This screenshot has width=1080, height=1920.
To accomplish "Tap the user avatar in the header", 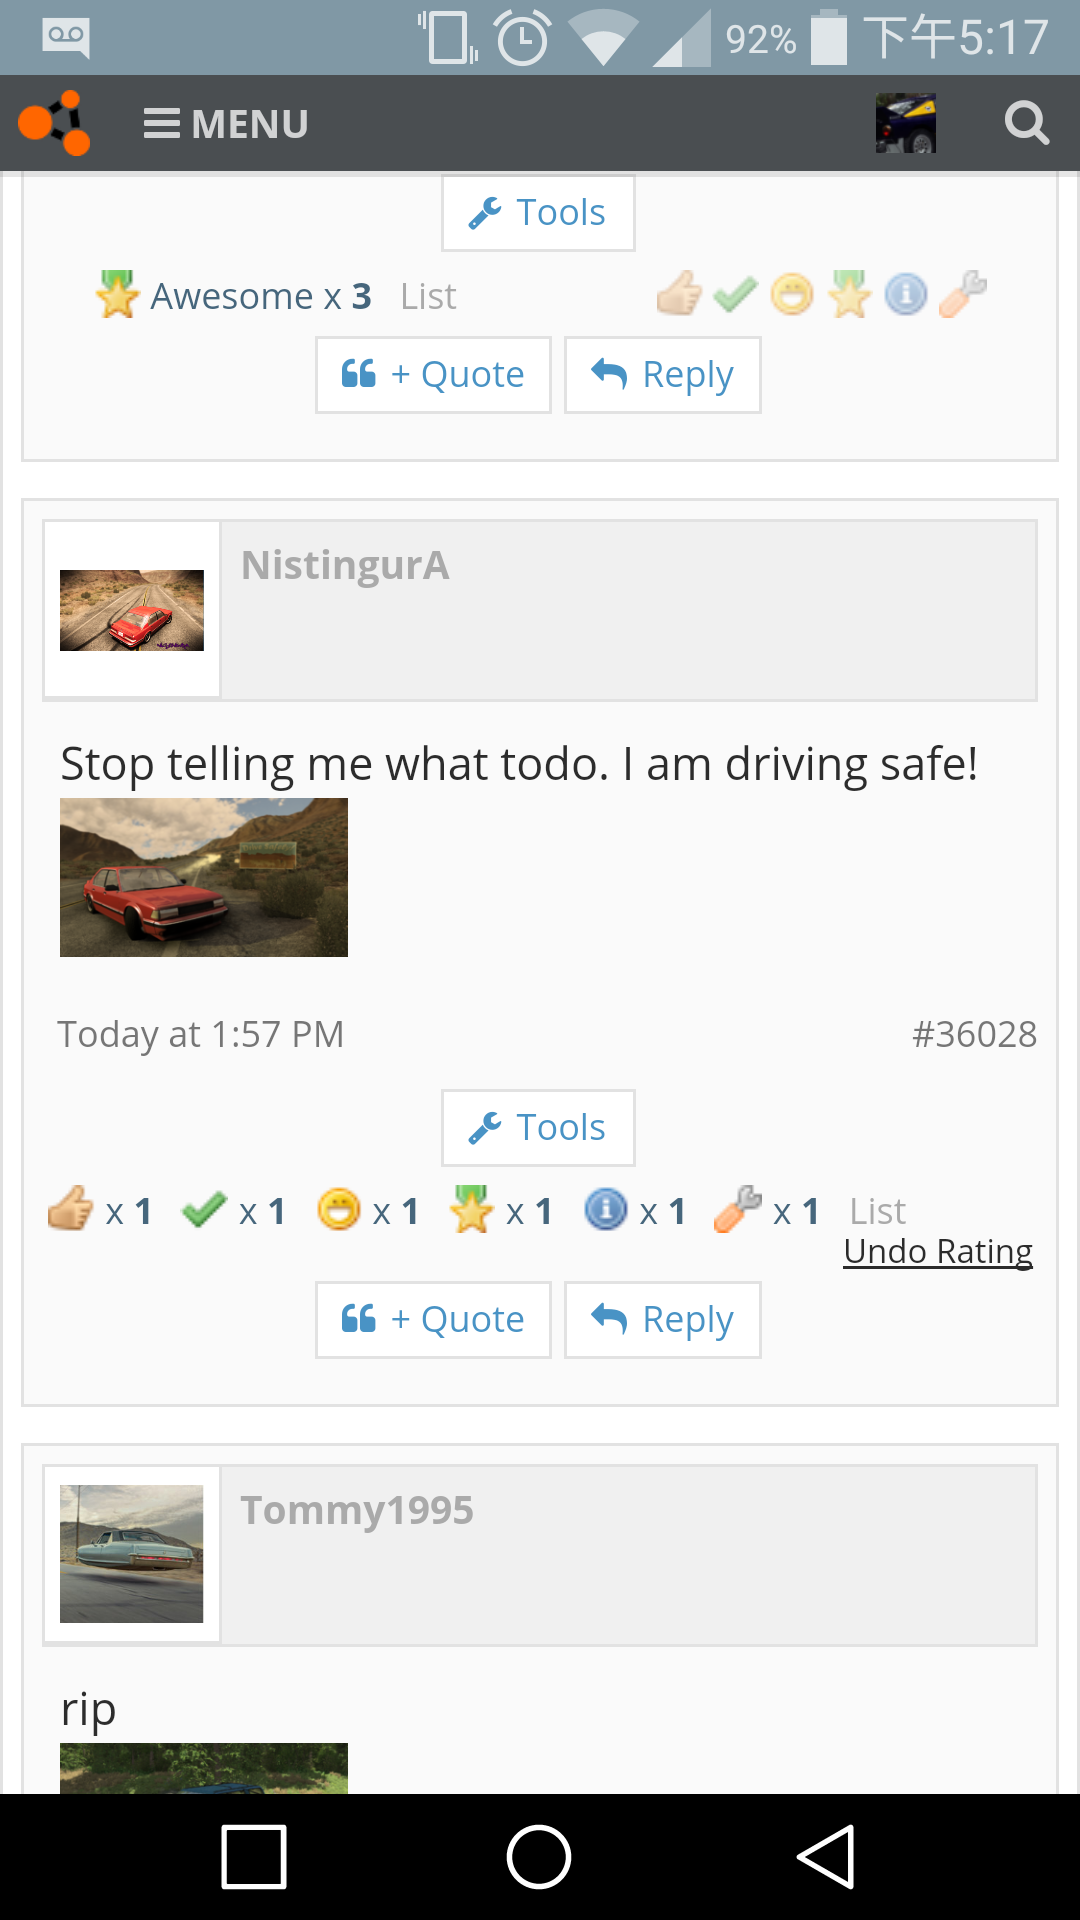I will pos(905,123).
